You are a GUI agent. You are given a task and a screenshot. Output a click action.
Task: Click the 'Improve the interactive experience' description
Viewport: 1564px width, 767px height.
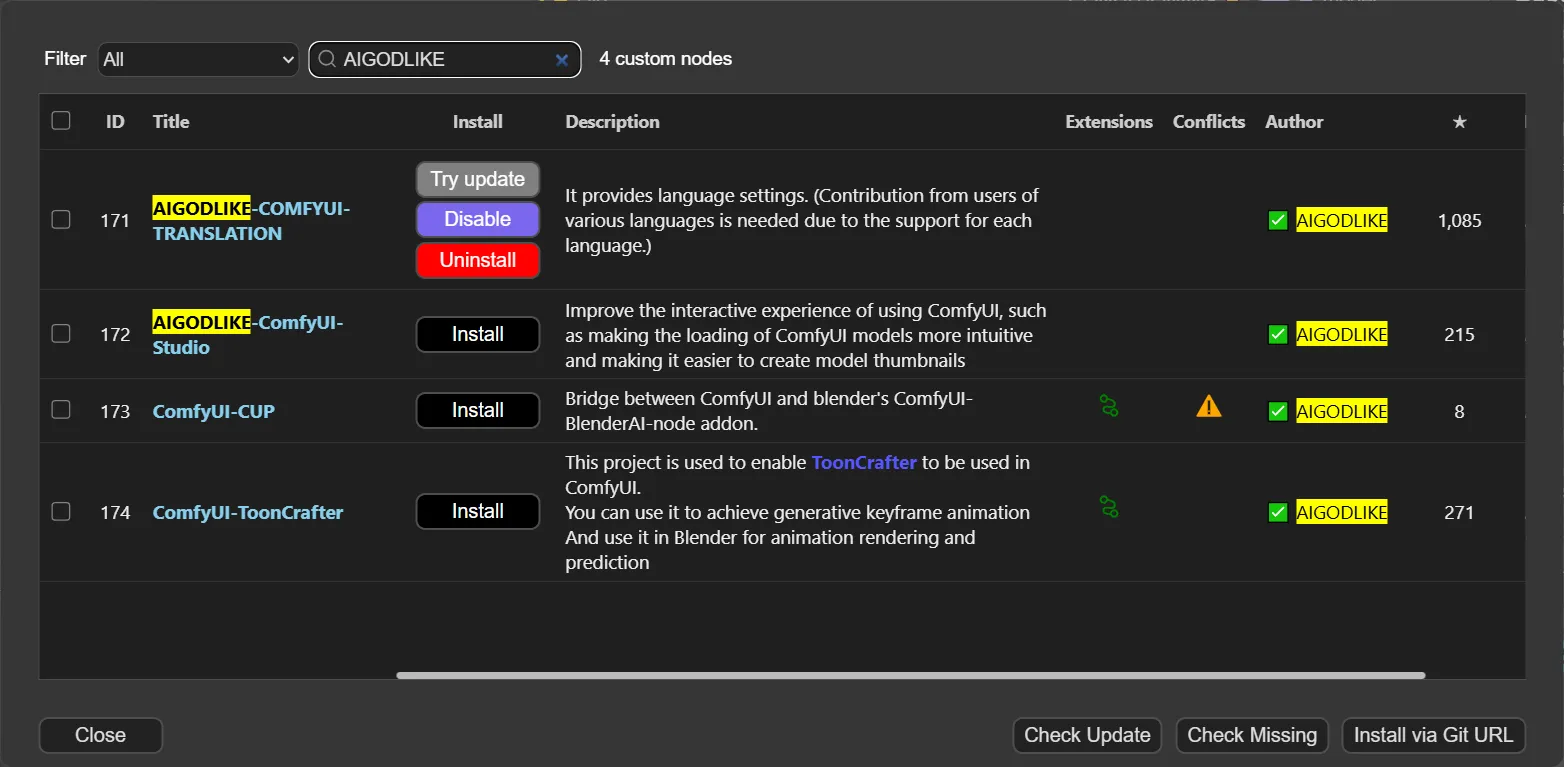click(x=805, y=335)
